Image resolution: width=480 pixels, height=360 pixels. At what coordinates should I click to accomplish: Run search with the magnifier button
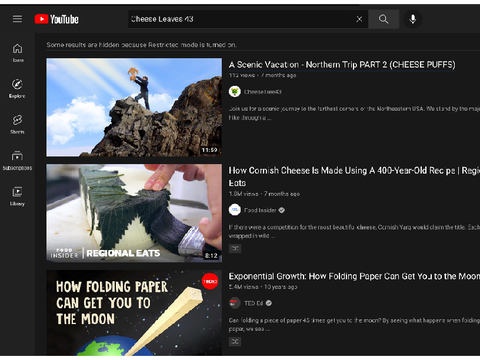[x=384, y=19]
